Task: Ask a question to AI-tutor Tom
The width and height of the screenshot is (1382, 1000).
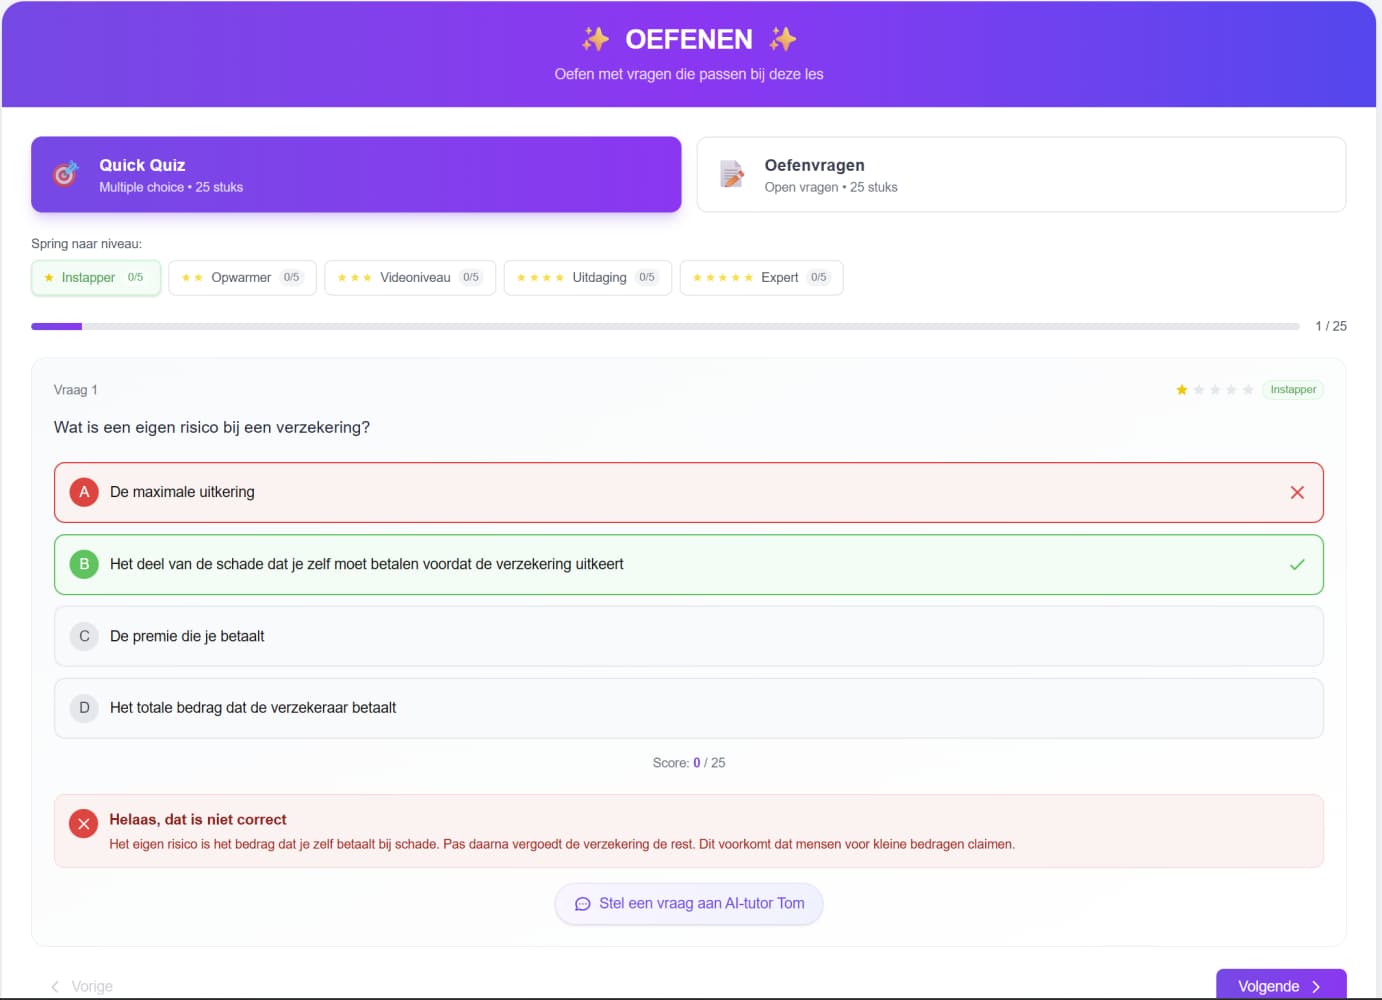Action: (x=689, y=904)
